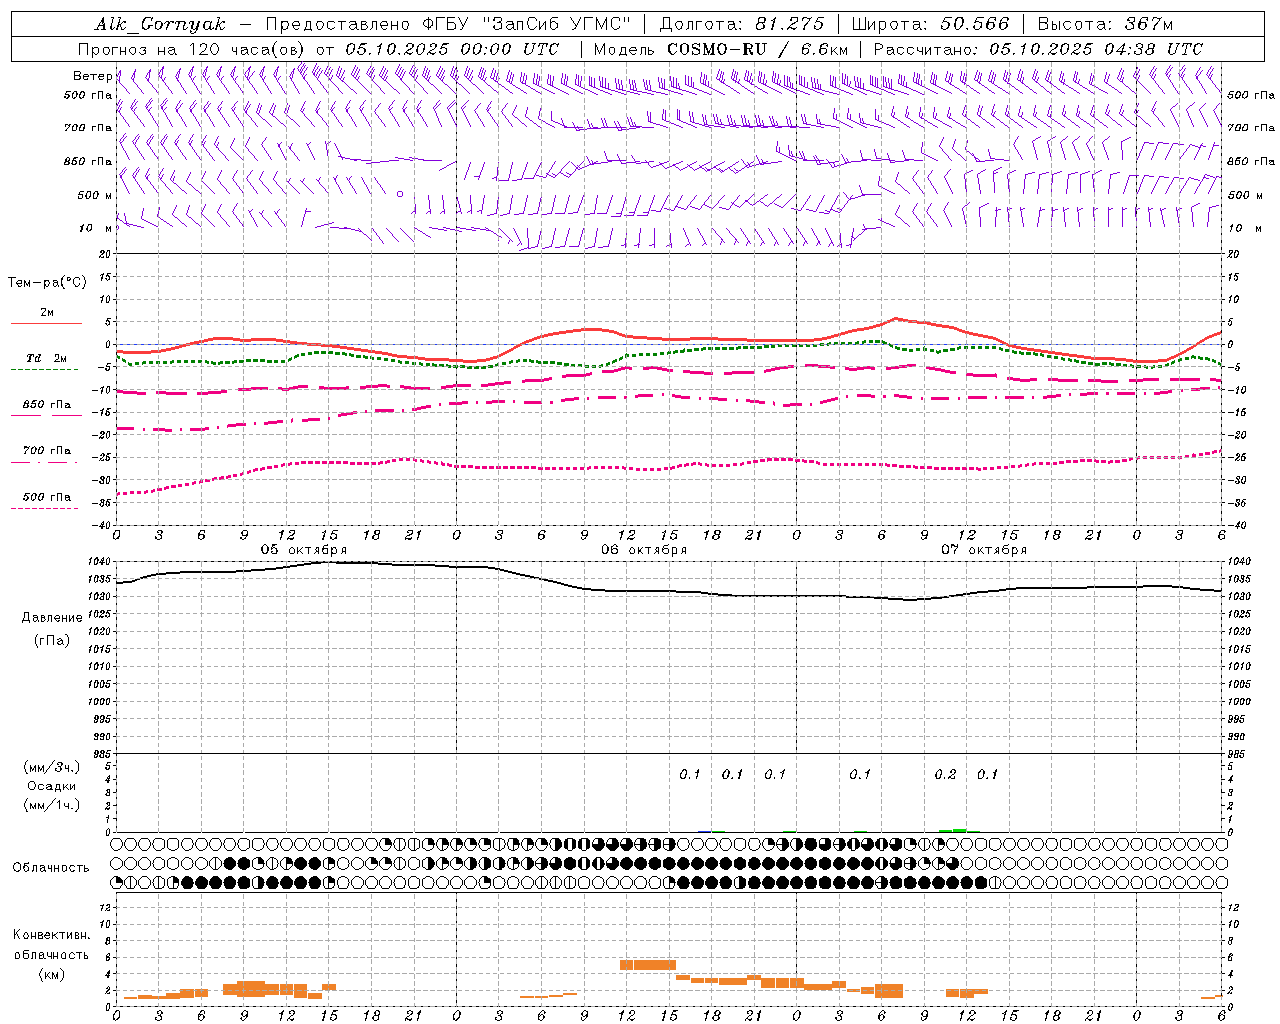Click the "Облачность" cloud cover label
The height and width of the screenshot is (1024, 1280).
pos(51,868)
